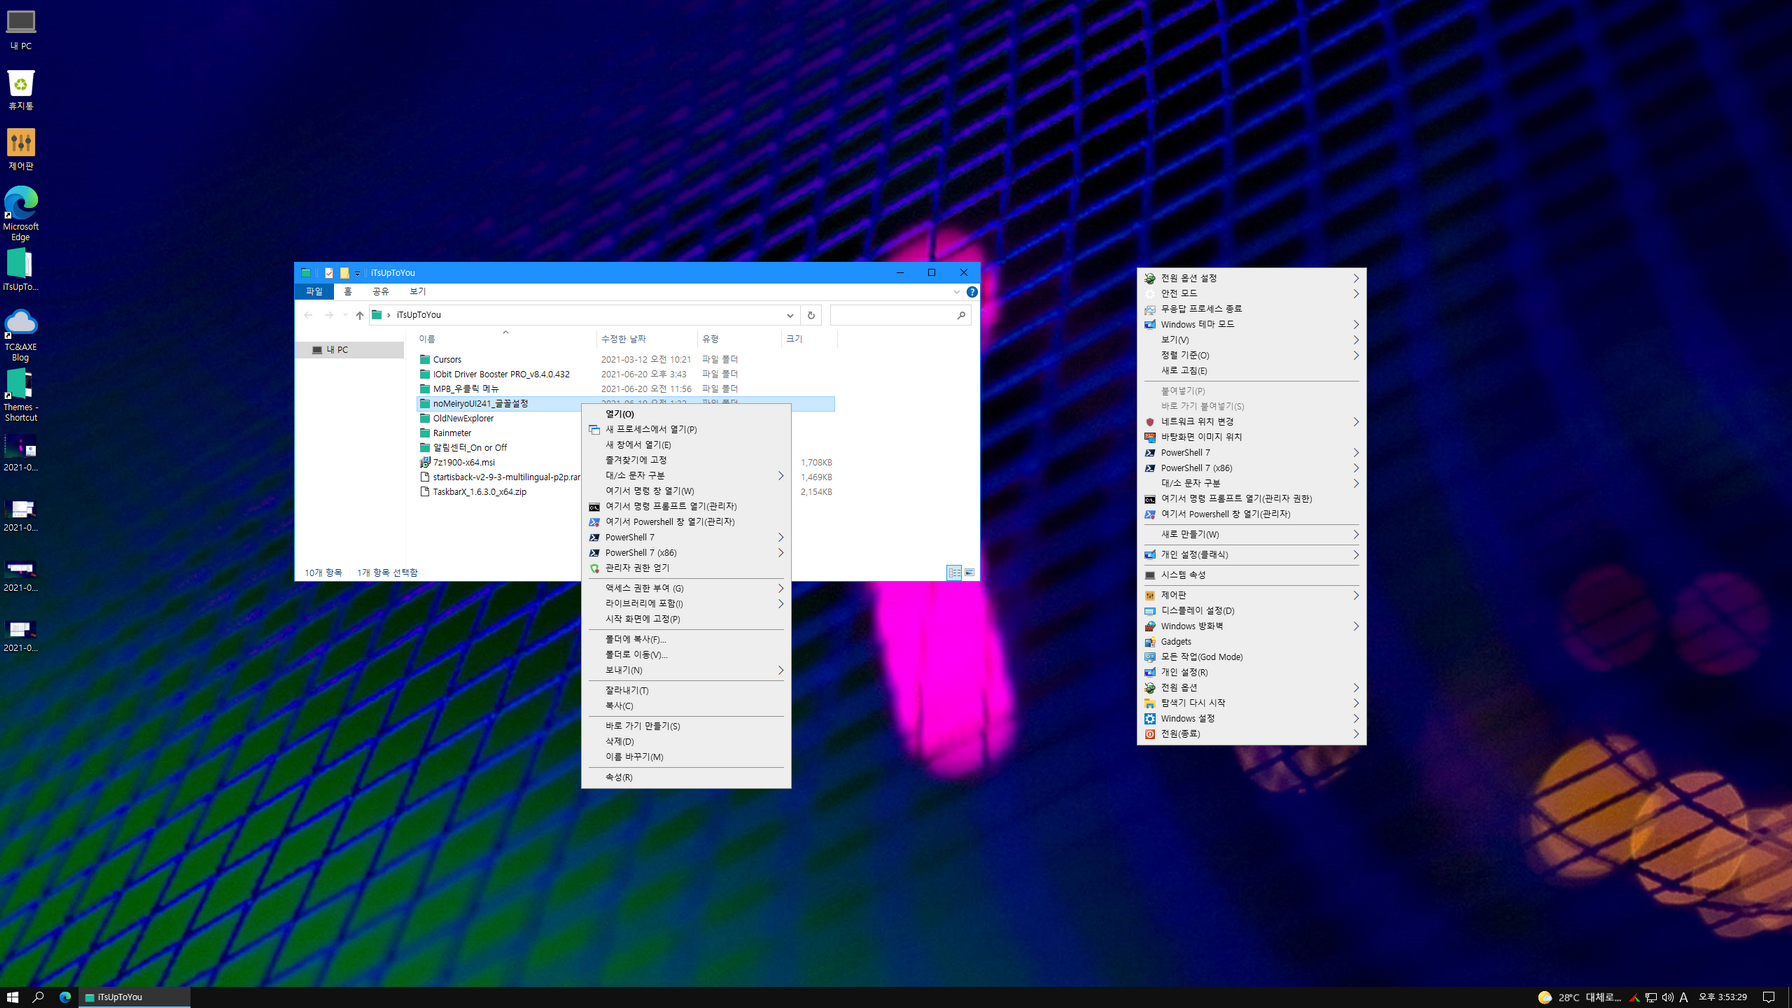Open taskbar search magnifier
This screenshot has width=1792, height=1008.
click(x=38, y=997)
